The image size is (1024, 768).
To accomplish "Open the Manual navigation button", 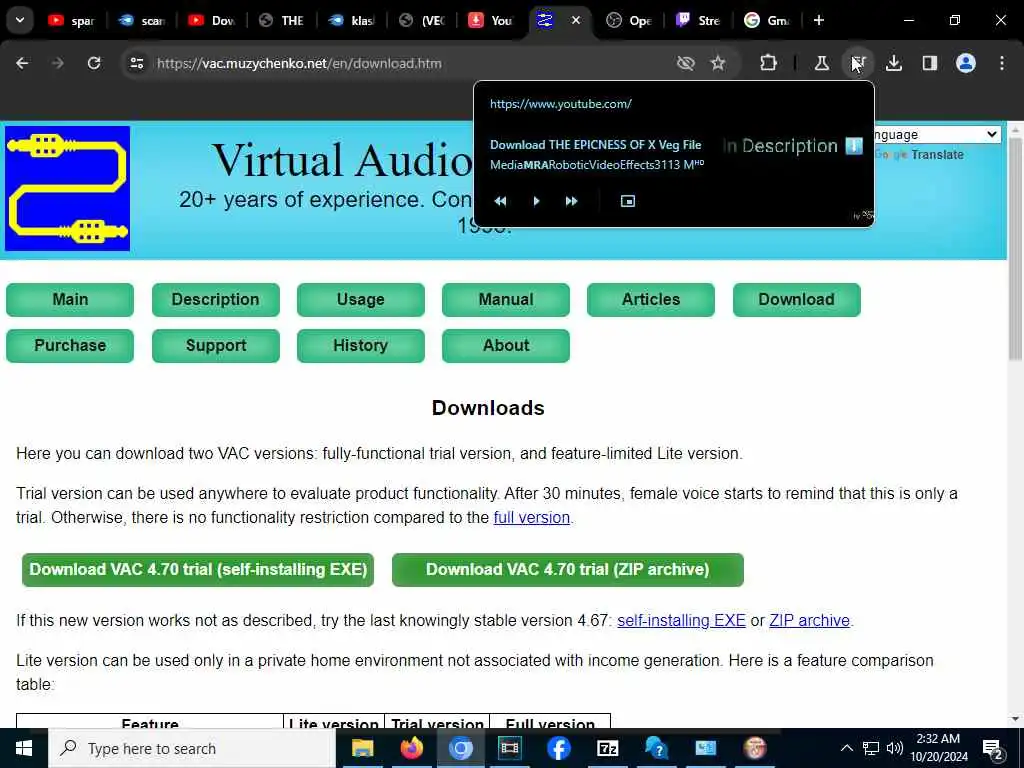I will click(505, 300).
